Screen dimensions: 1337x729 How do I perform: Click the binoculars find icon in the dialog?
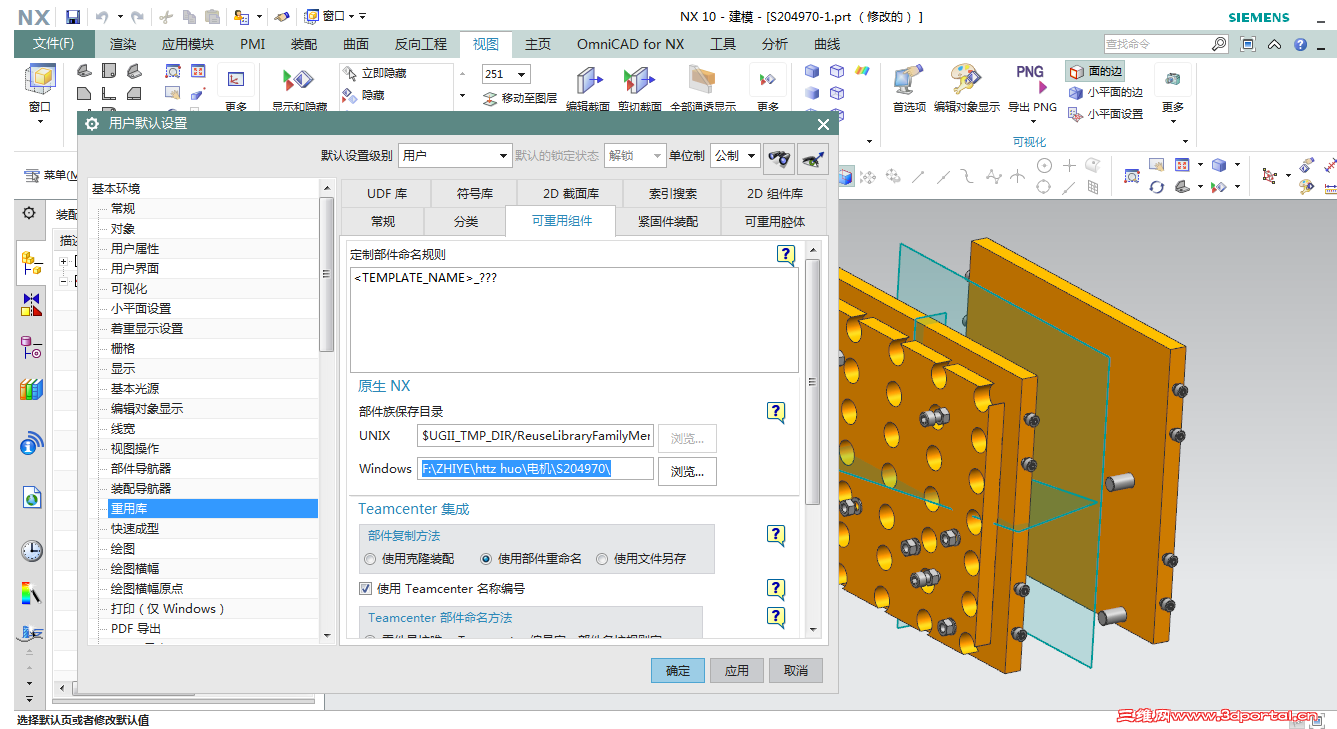[779, 156]
